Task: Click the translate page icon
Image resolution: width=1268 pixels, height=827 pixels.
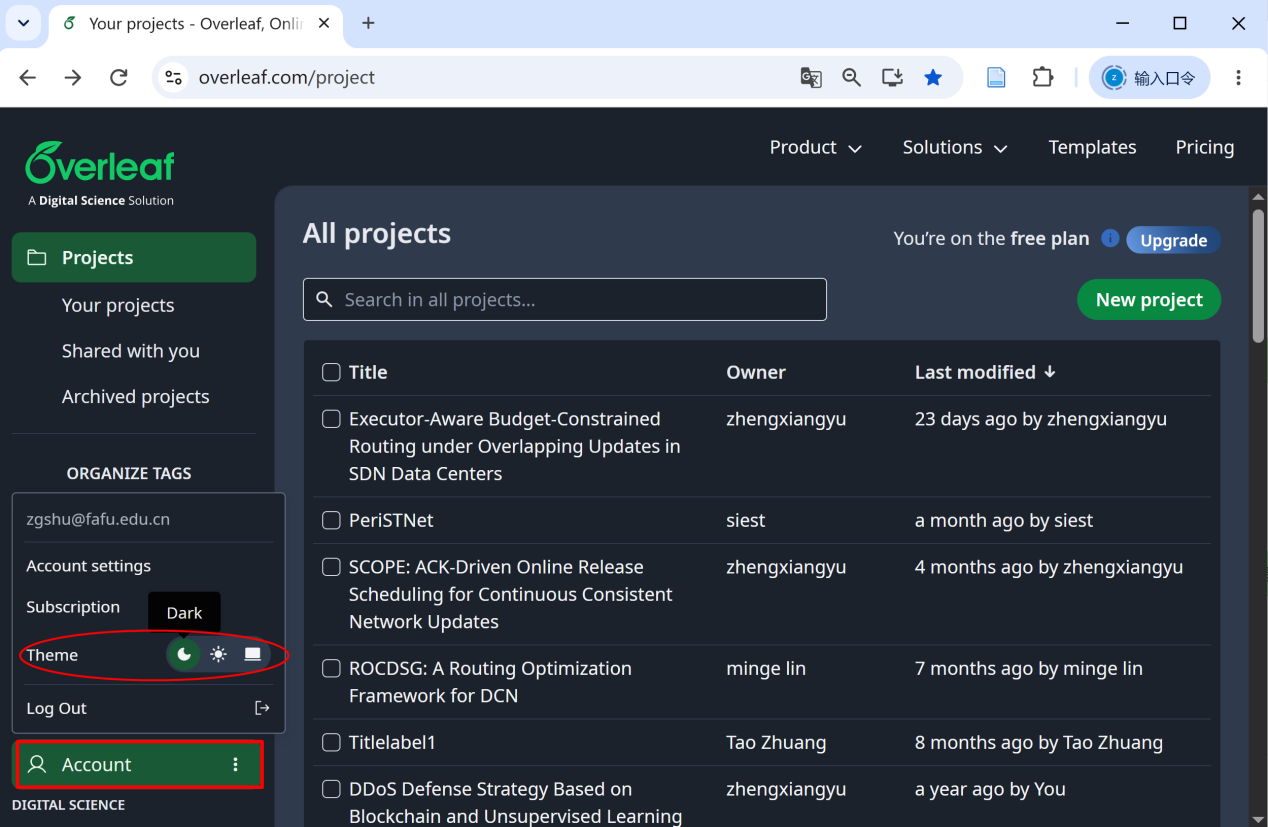Action: coord(811,77)
